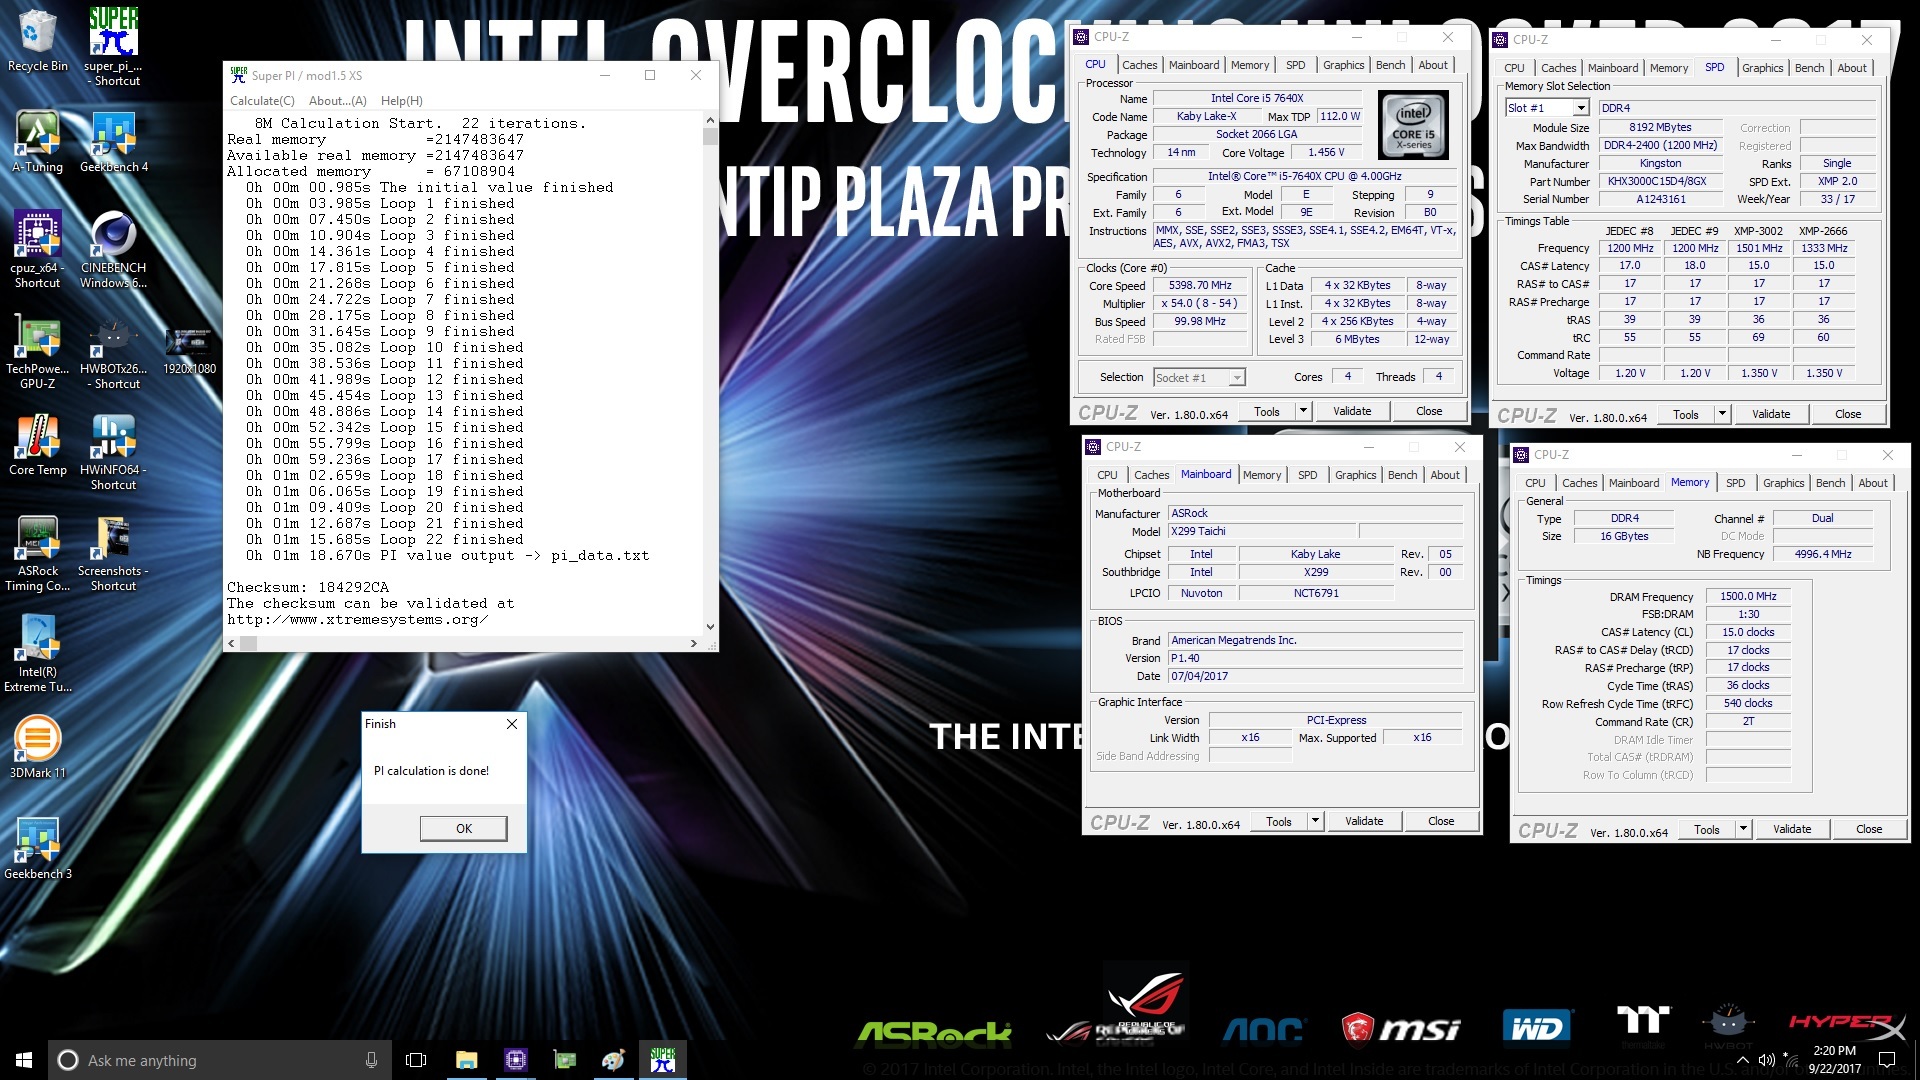This screenshot has height=1080, width=1920.
Task: Expand the Socket #1 selection dropdown
Action: [1237, 377]
